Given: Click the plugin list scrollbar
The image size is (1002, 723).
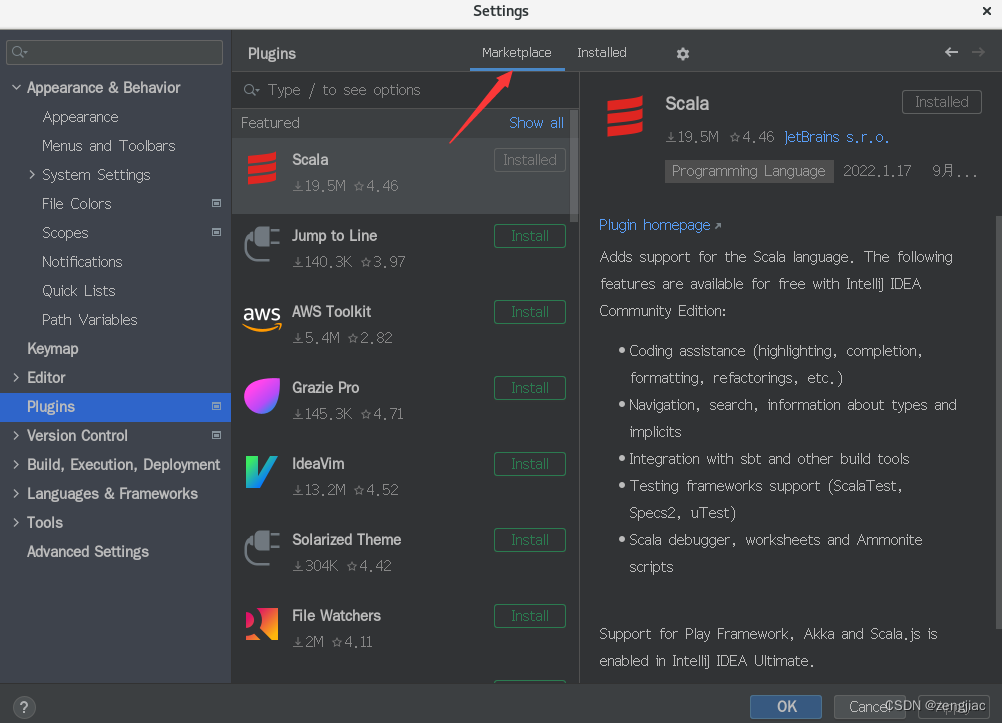Looking at the screenshot, I should (x=574, y=166).
